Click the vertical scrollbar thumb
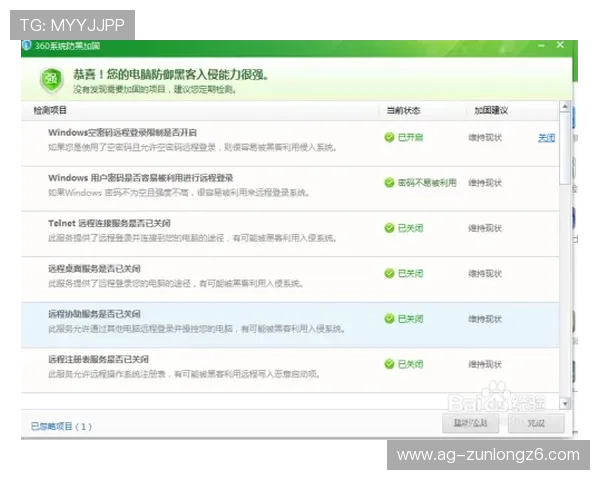Viewport: 600px width, 480px height. click(565, 149)
